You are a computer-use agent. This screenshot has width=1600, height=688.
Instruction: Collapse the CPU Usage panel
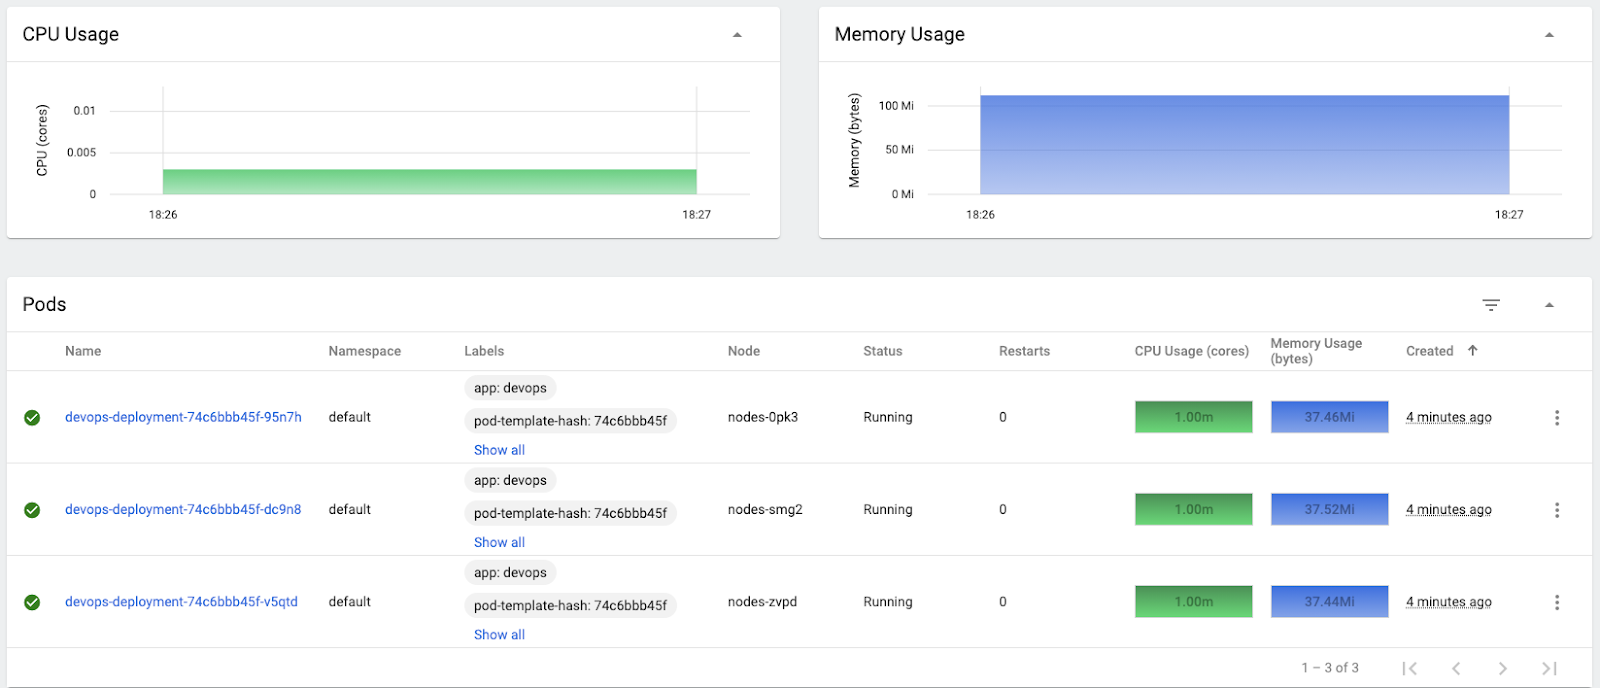point(737,35)
